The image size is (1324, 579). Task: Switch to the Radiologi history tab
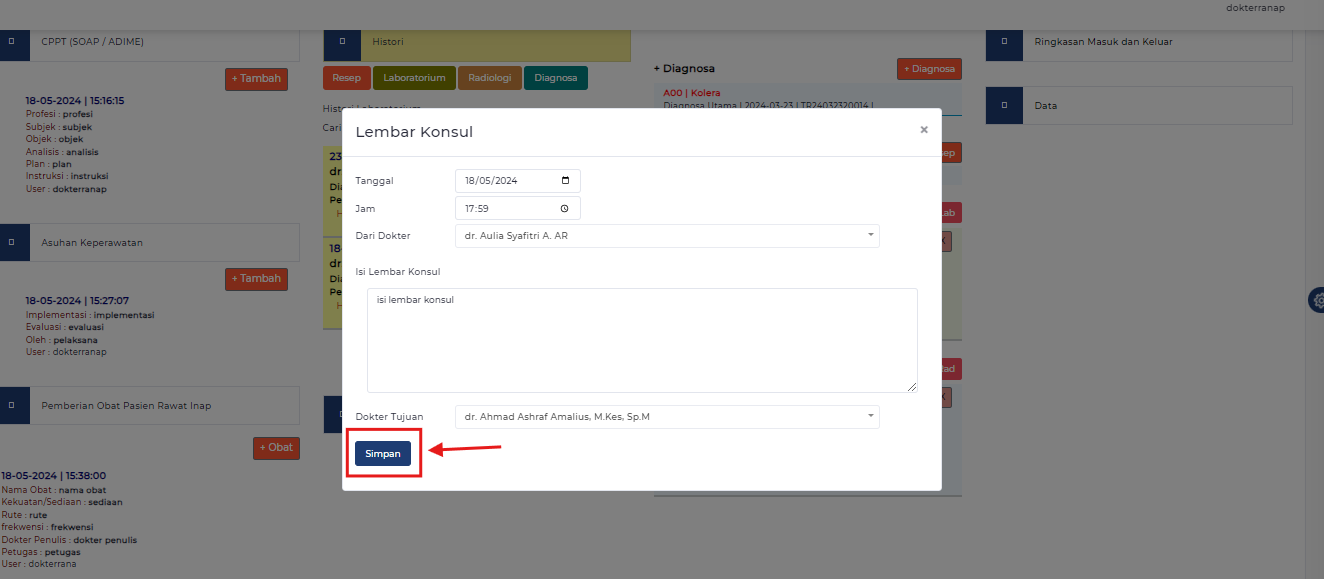(x=490, y=78)
